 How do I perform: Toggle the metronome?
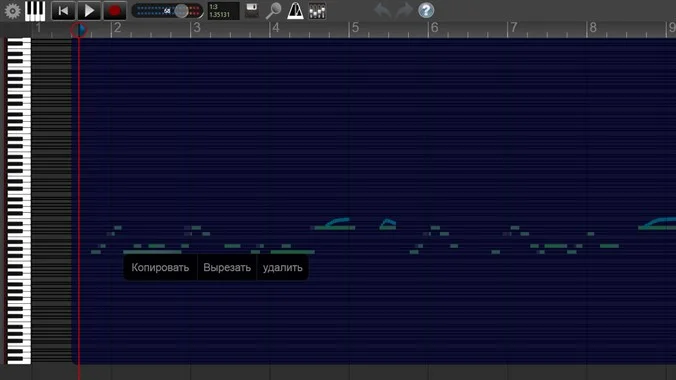(x=295, y=11)
